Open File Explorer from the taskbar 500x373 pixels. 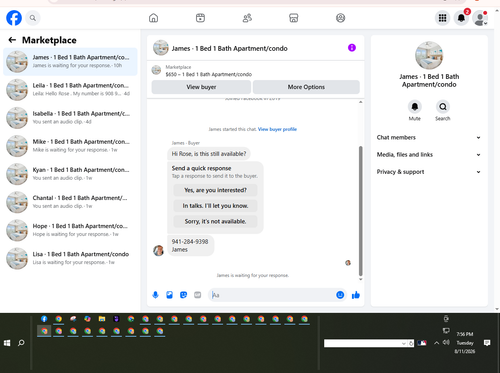coord(102,319)
